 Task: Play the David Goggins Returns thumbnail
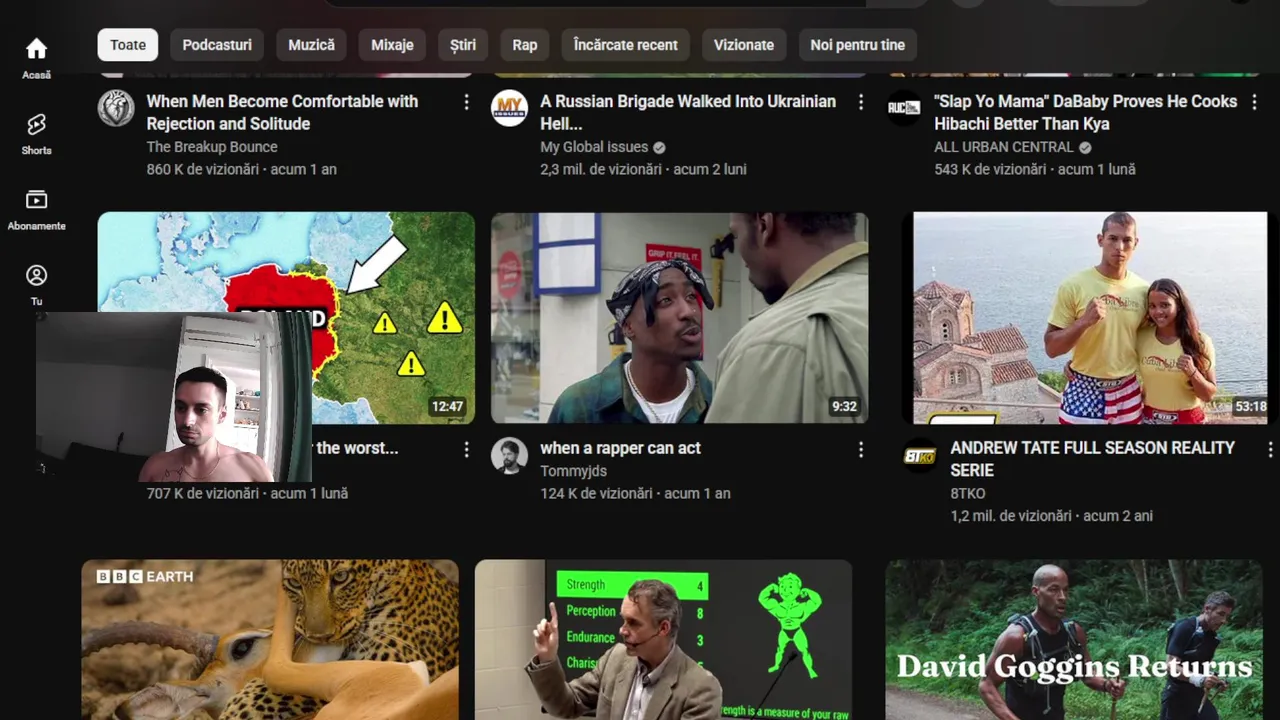click(x=1074, y=640)
